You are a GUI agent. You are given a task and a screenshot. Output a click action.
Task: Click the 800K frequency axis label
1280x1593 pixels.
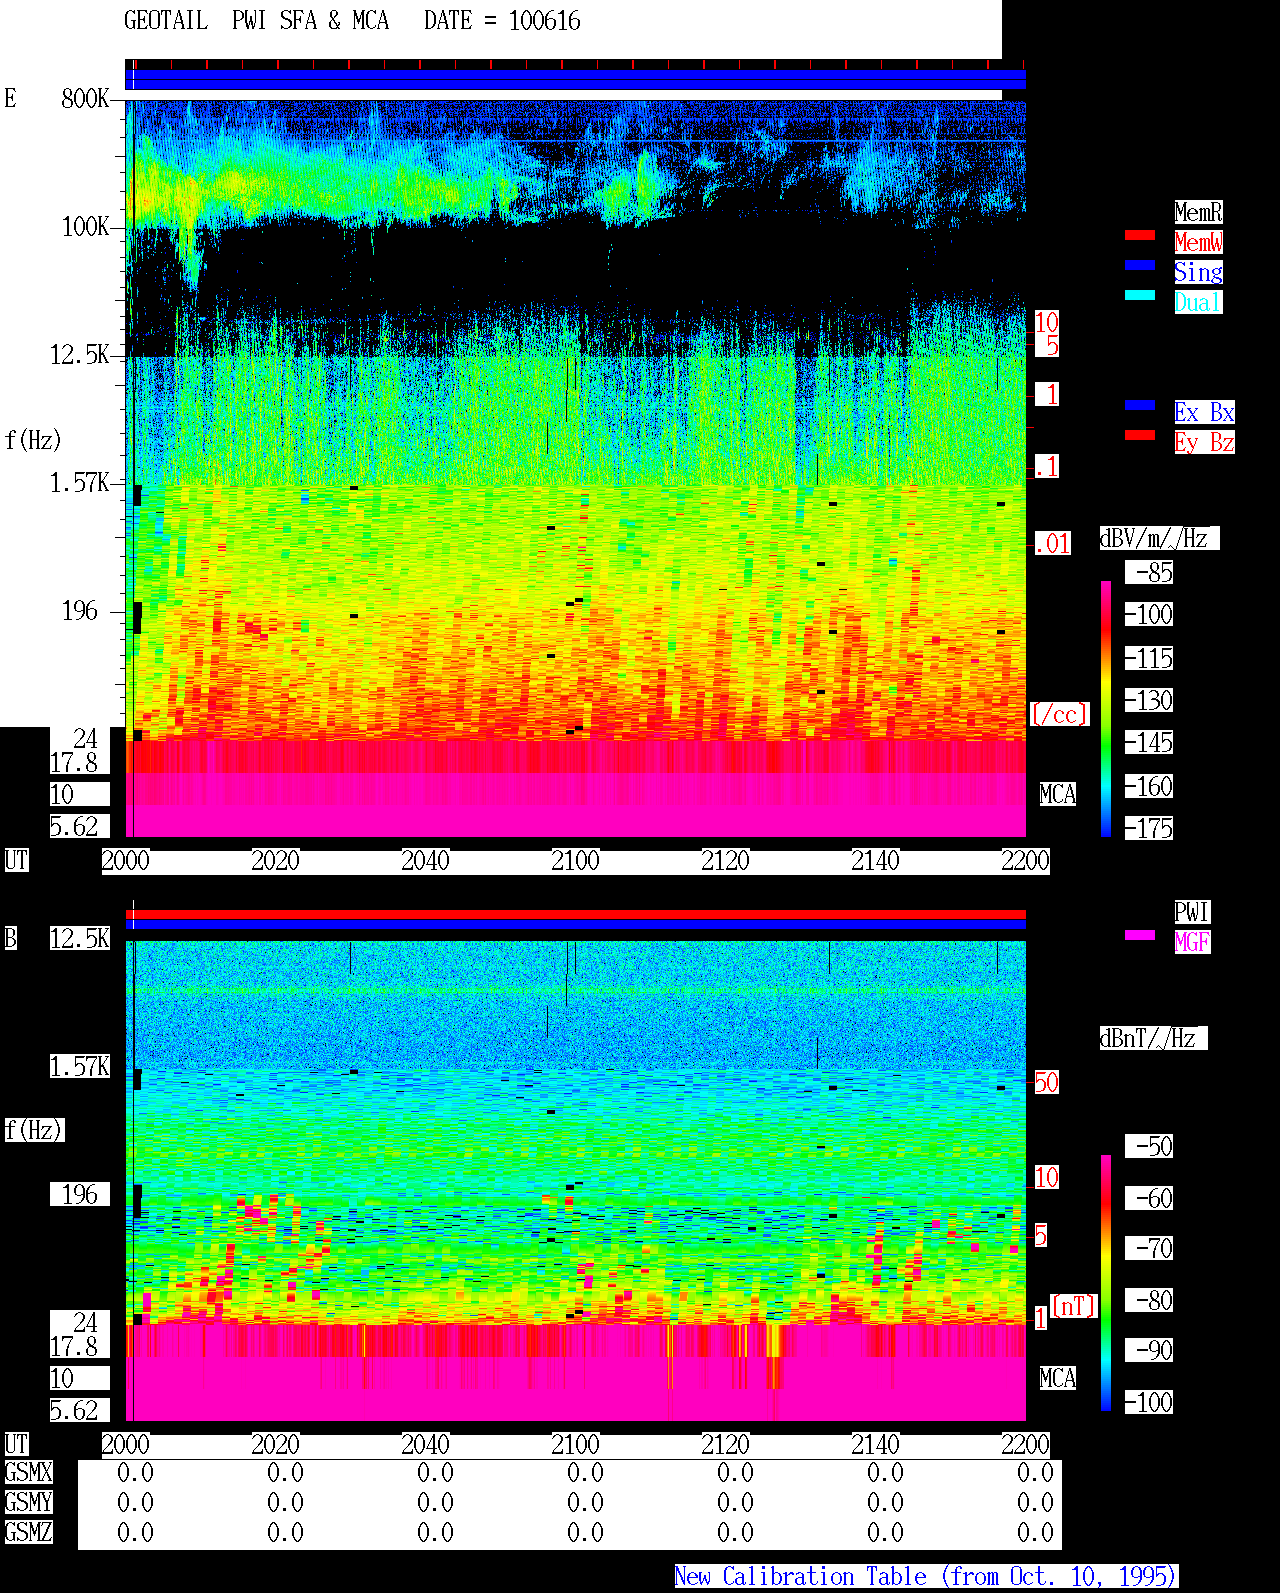[x=85, y=98]
